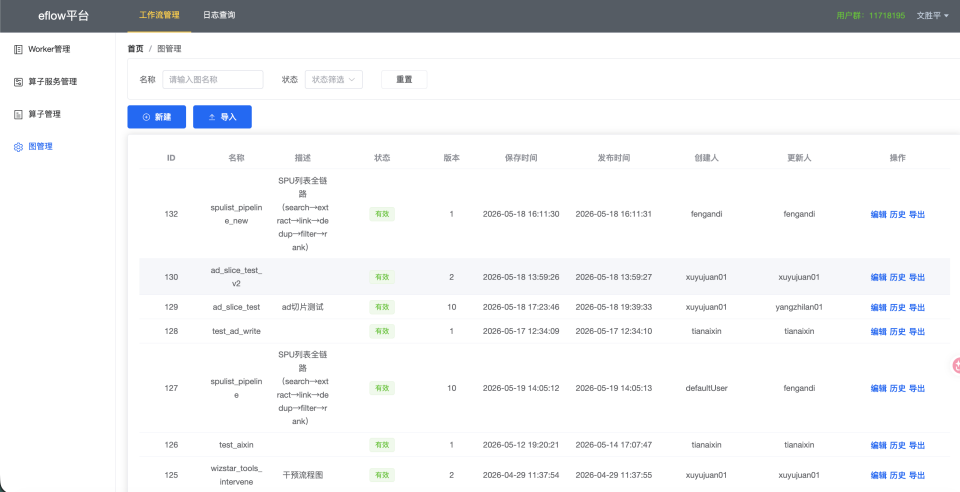The height and width of the screenshot is (492, 960).
Task: Click the 导入 button
Action: pyautogui.click(x=222, y=117)
